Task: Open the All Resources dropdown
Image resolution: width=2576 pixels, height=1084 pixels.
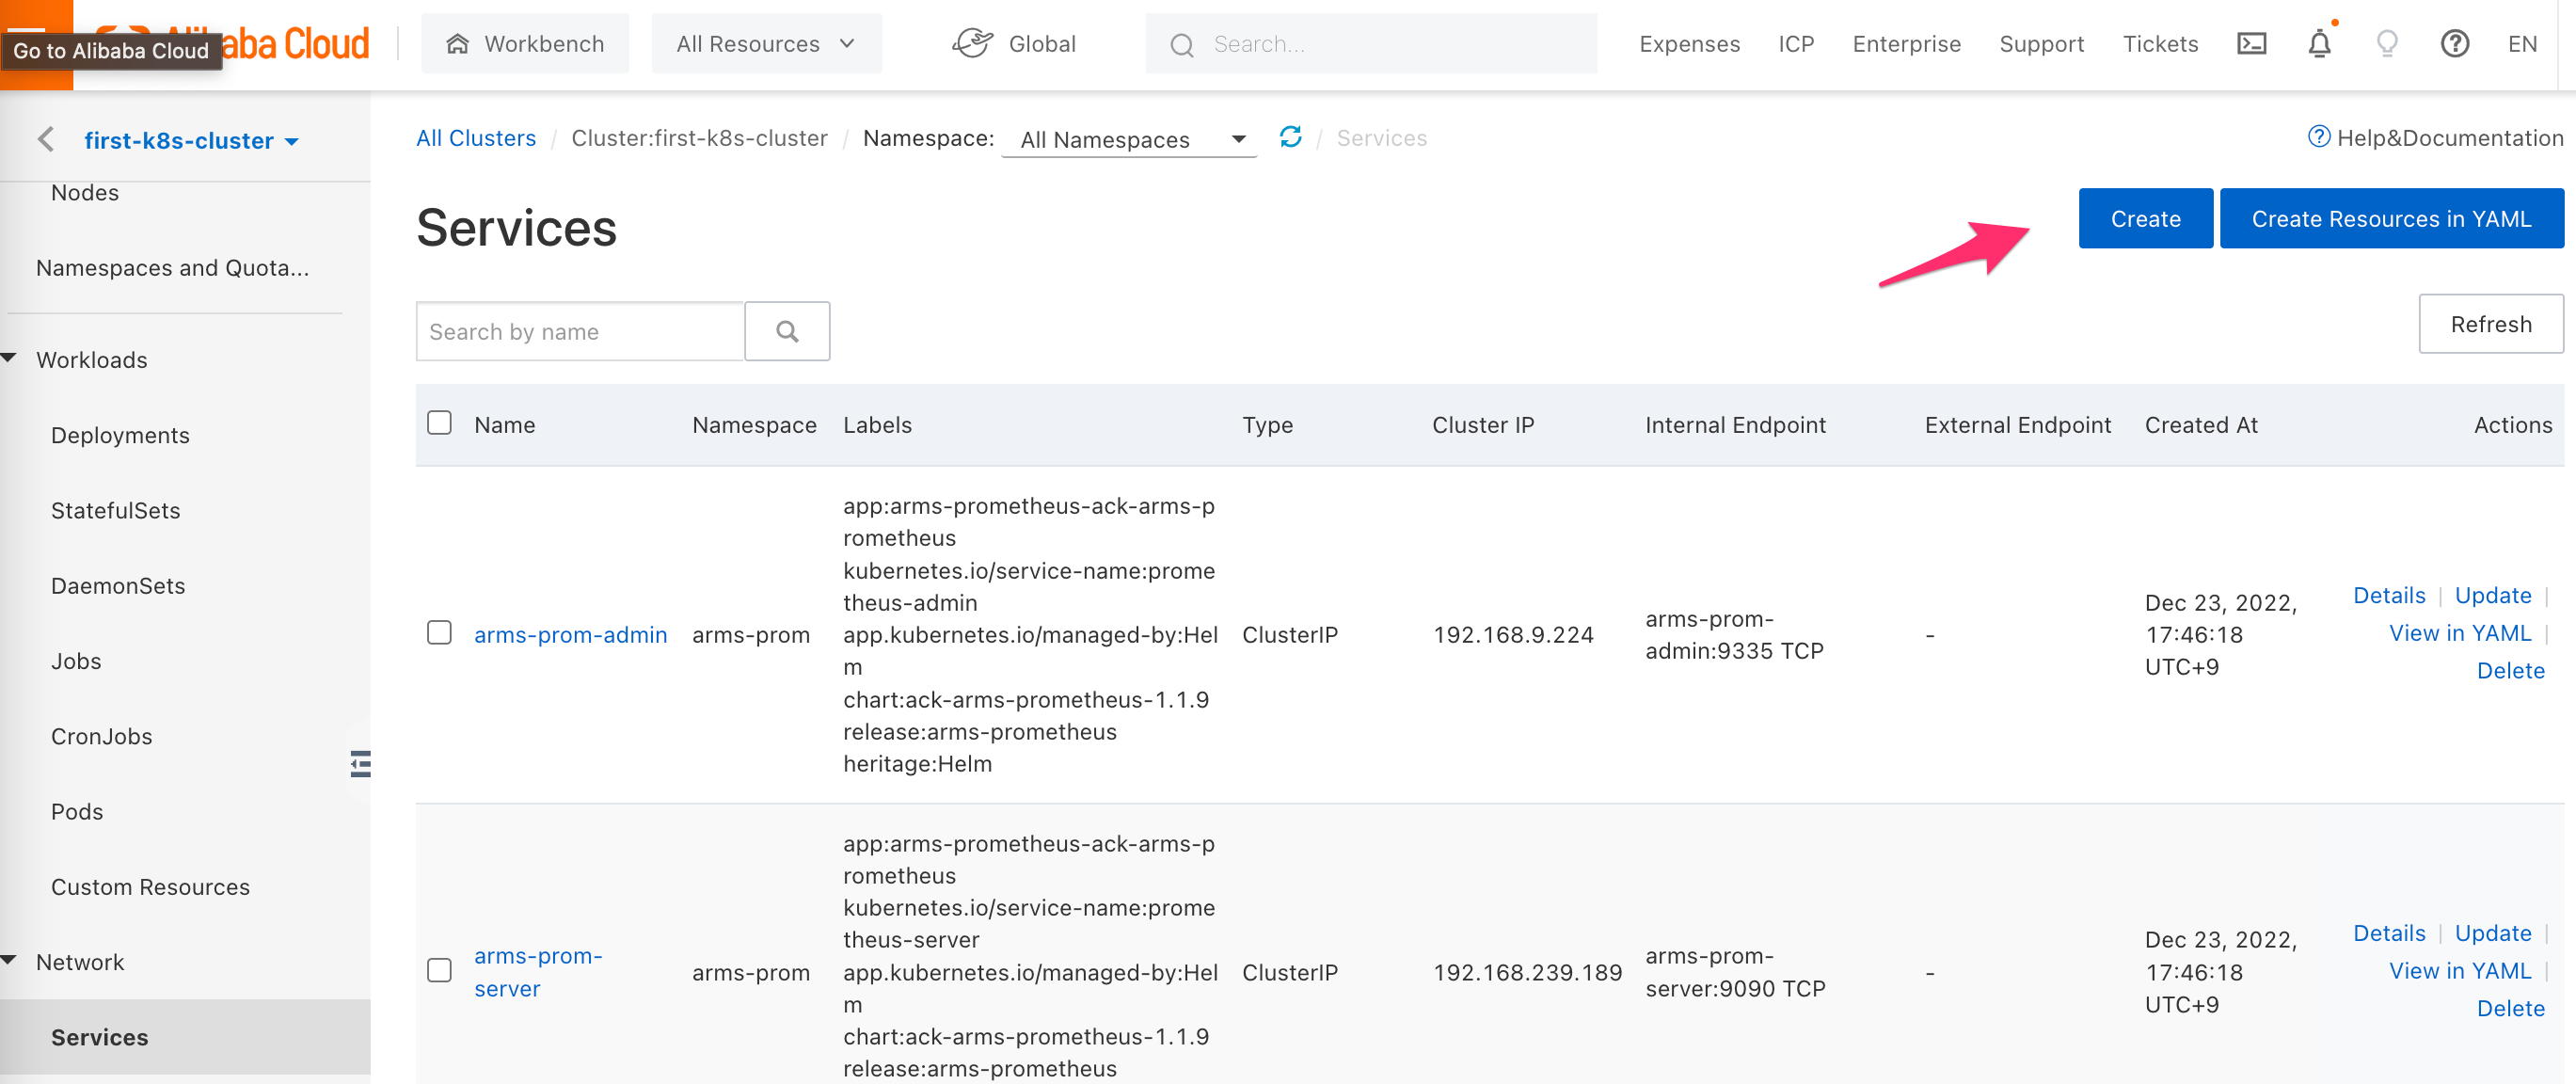Action: (x=766, y=44)
